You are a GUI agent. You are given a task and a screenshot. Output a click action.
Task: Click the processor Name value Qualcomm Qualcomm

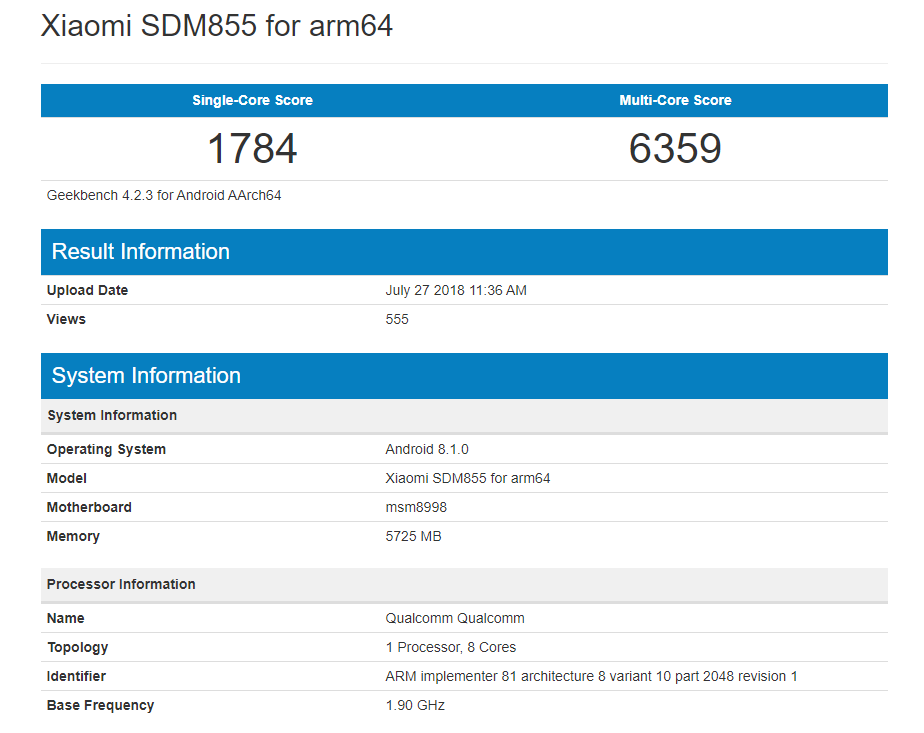(455, 618)
